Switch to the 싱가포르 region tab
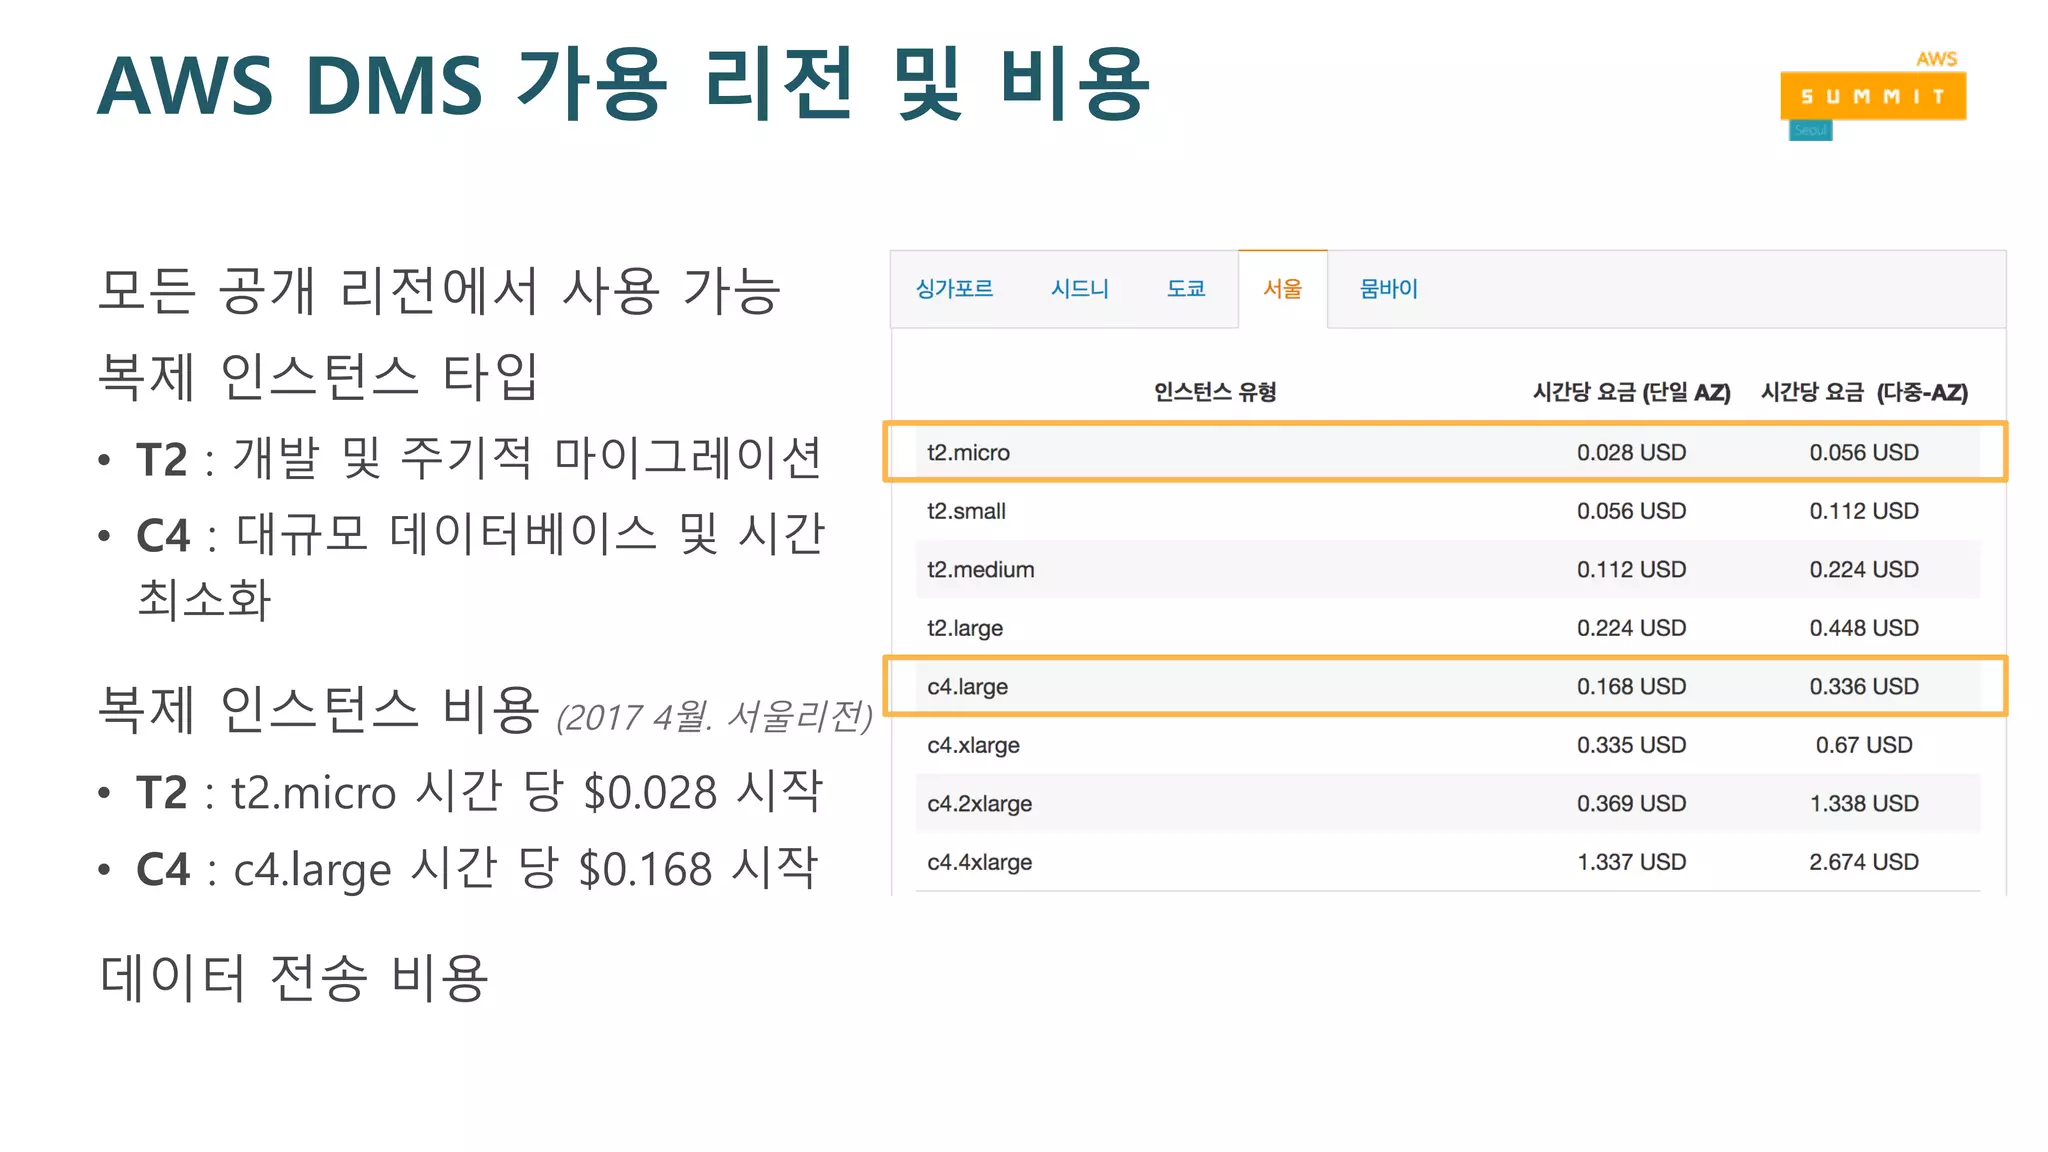Screen dimensions: 2048x1152 tap(954, 289)
